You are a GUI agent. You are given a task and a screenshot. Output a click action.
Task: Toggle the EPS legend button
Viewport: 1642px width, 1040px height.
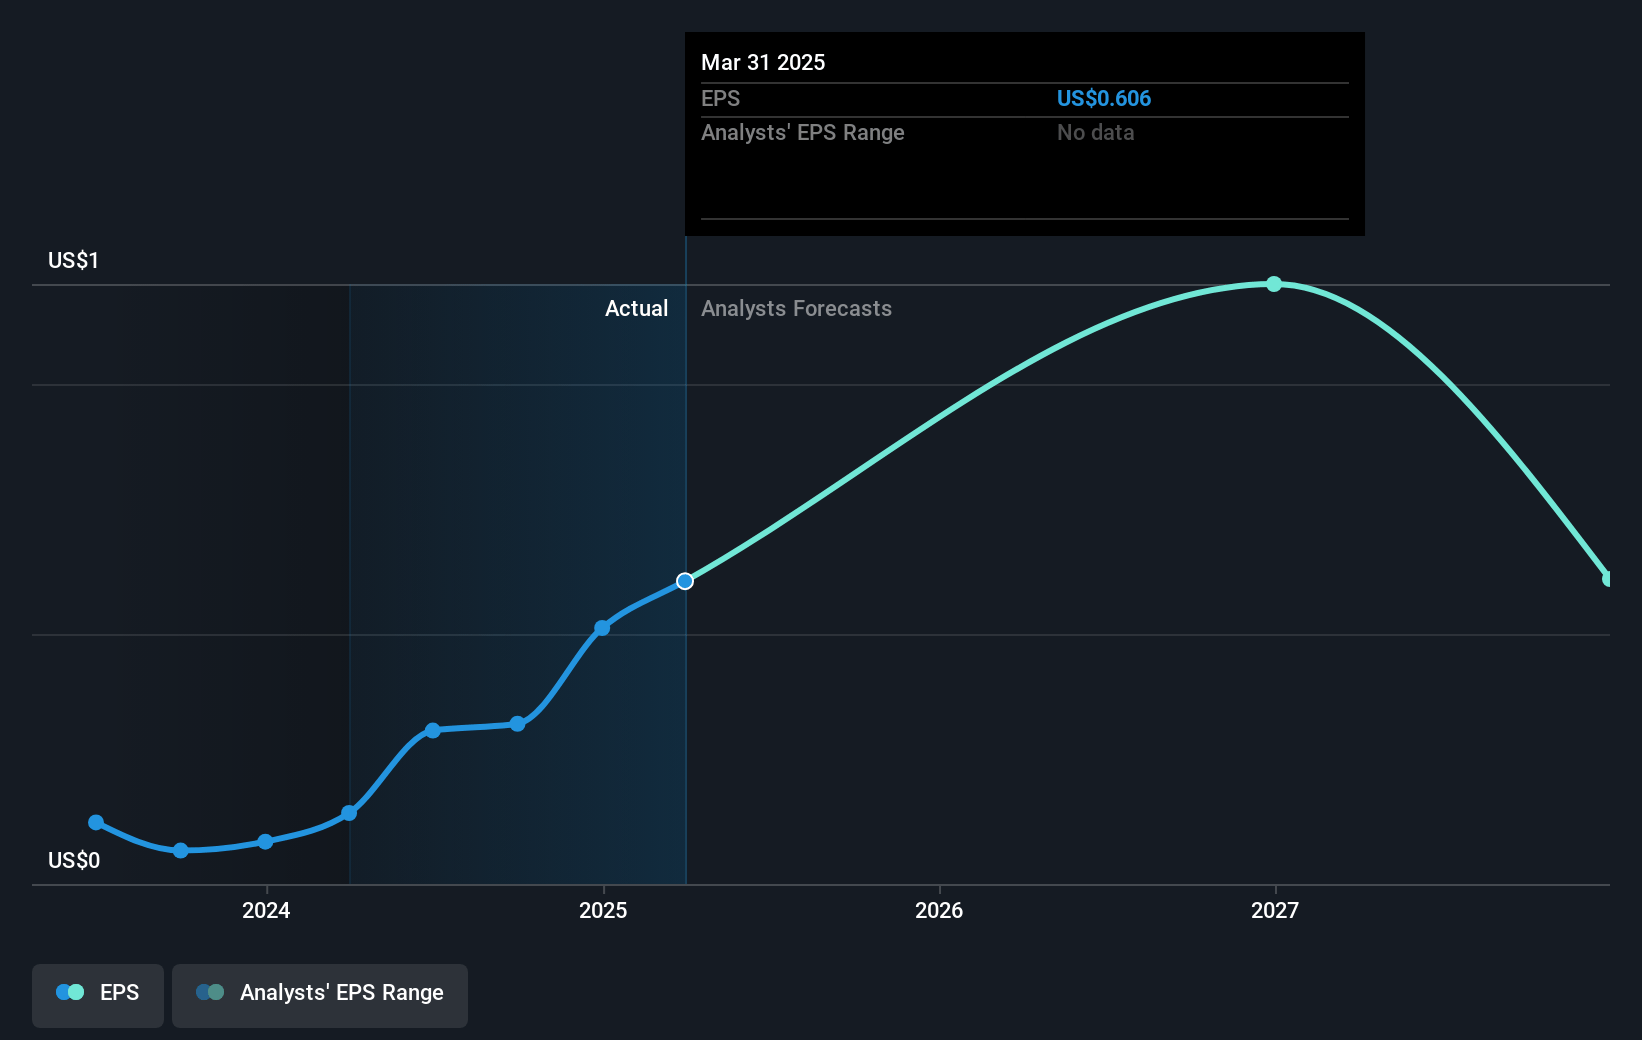pyautogui.click(x=98, y=995)
